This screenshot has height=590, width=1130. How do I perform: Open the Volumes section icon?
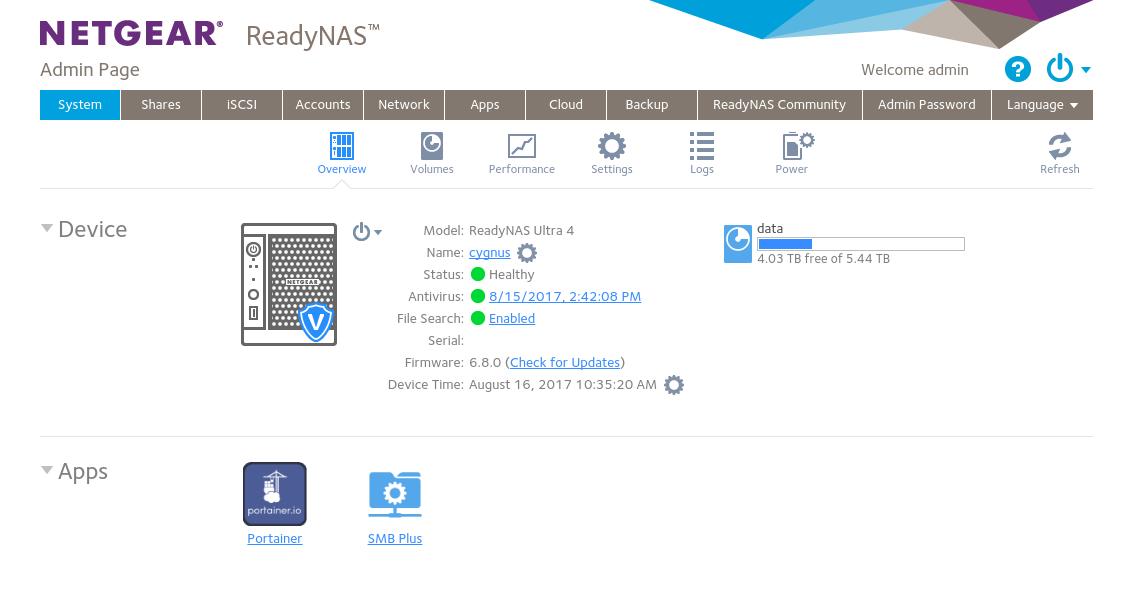432,146
